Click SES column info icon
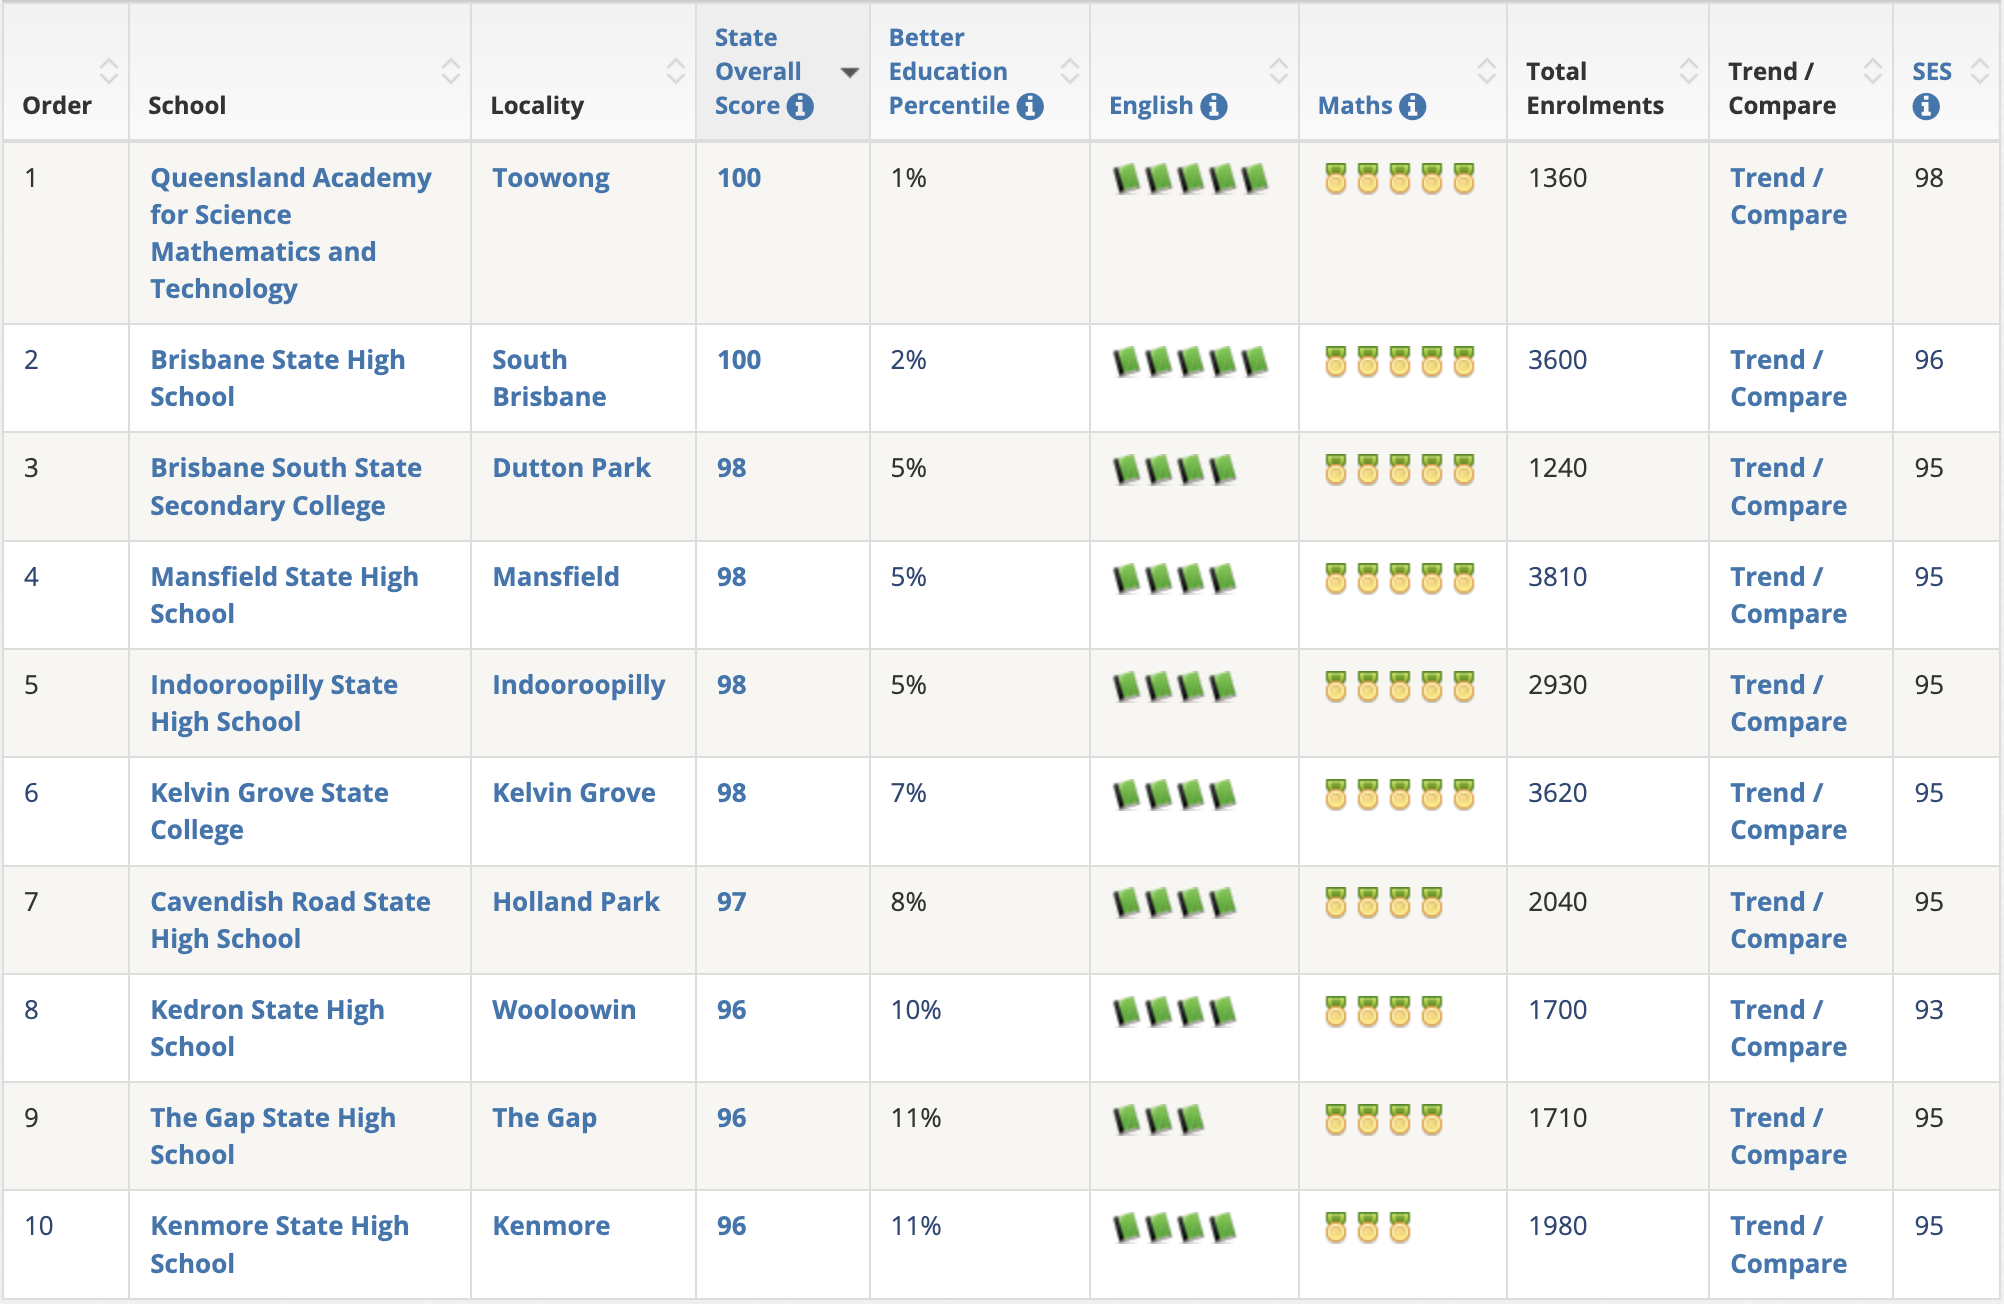 (x=1925, y=106)
